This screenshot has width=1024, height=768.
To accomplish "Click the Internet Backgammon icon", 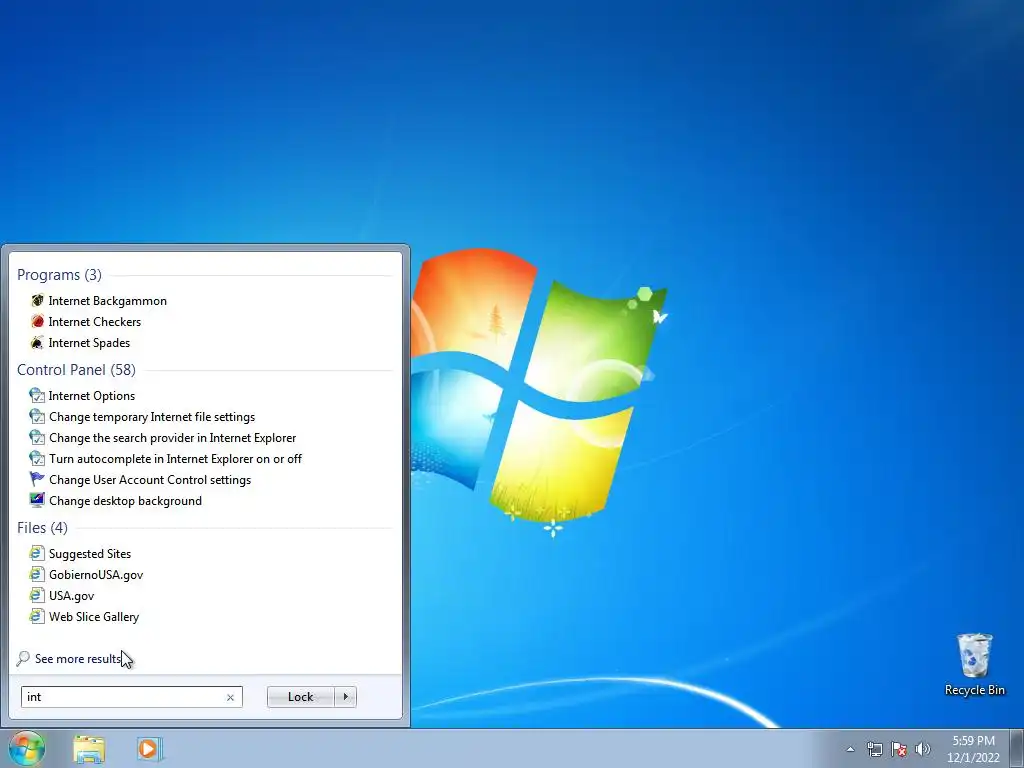I will pyautogui.click(x=37, y=301).
